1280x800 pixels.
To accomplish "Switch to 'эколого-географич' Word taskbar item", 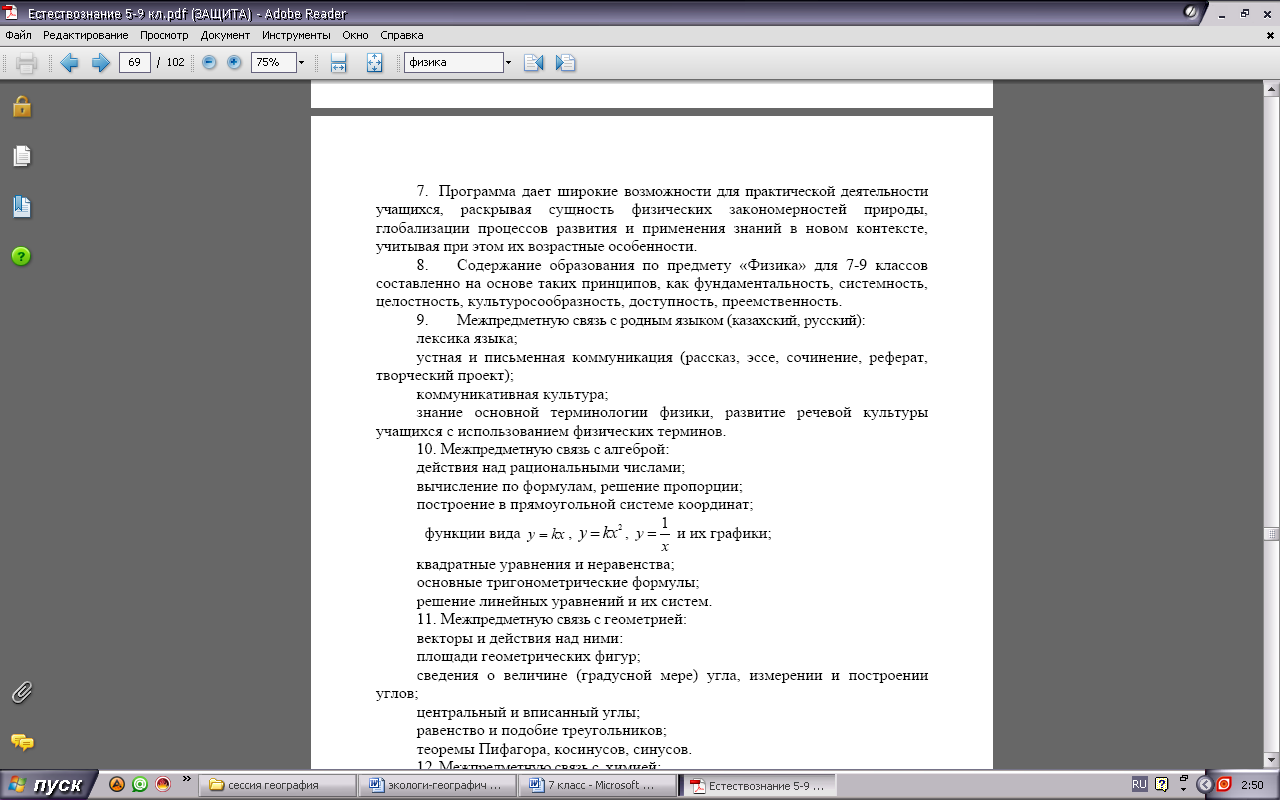I will coord(437,785).
